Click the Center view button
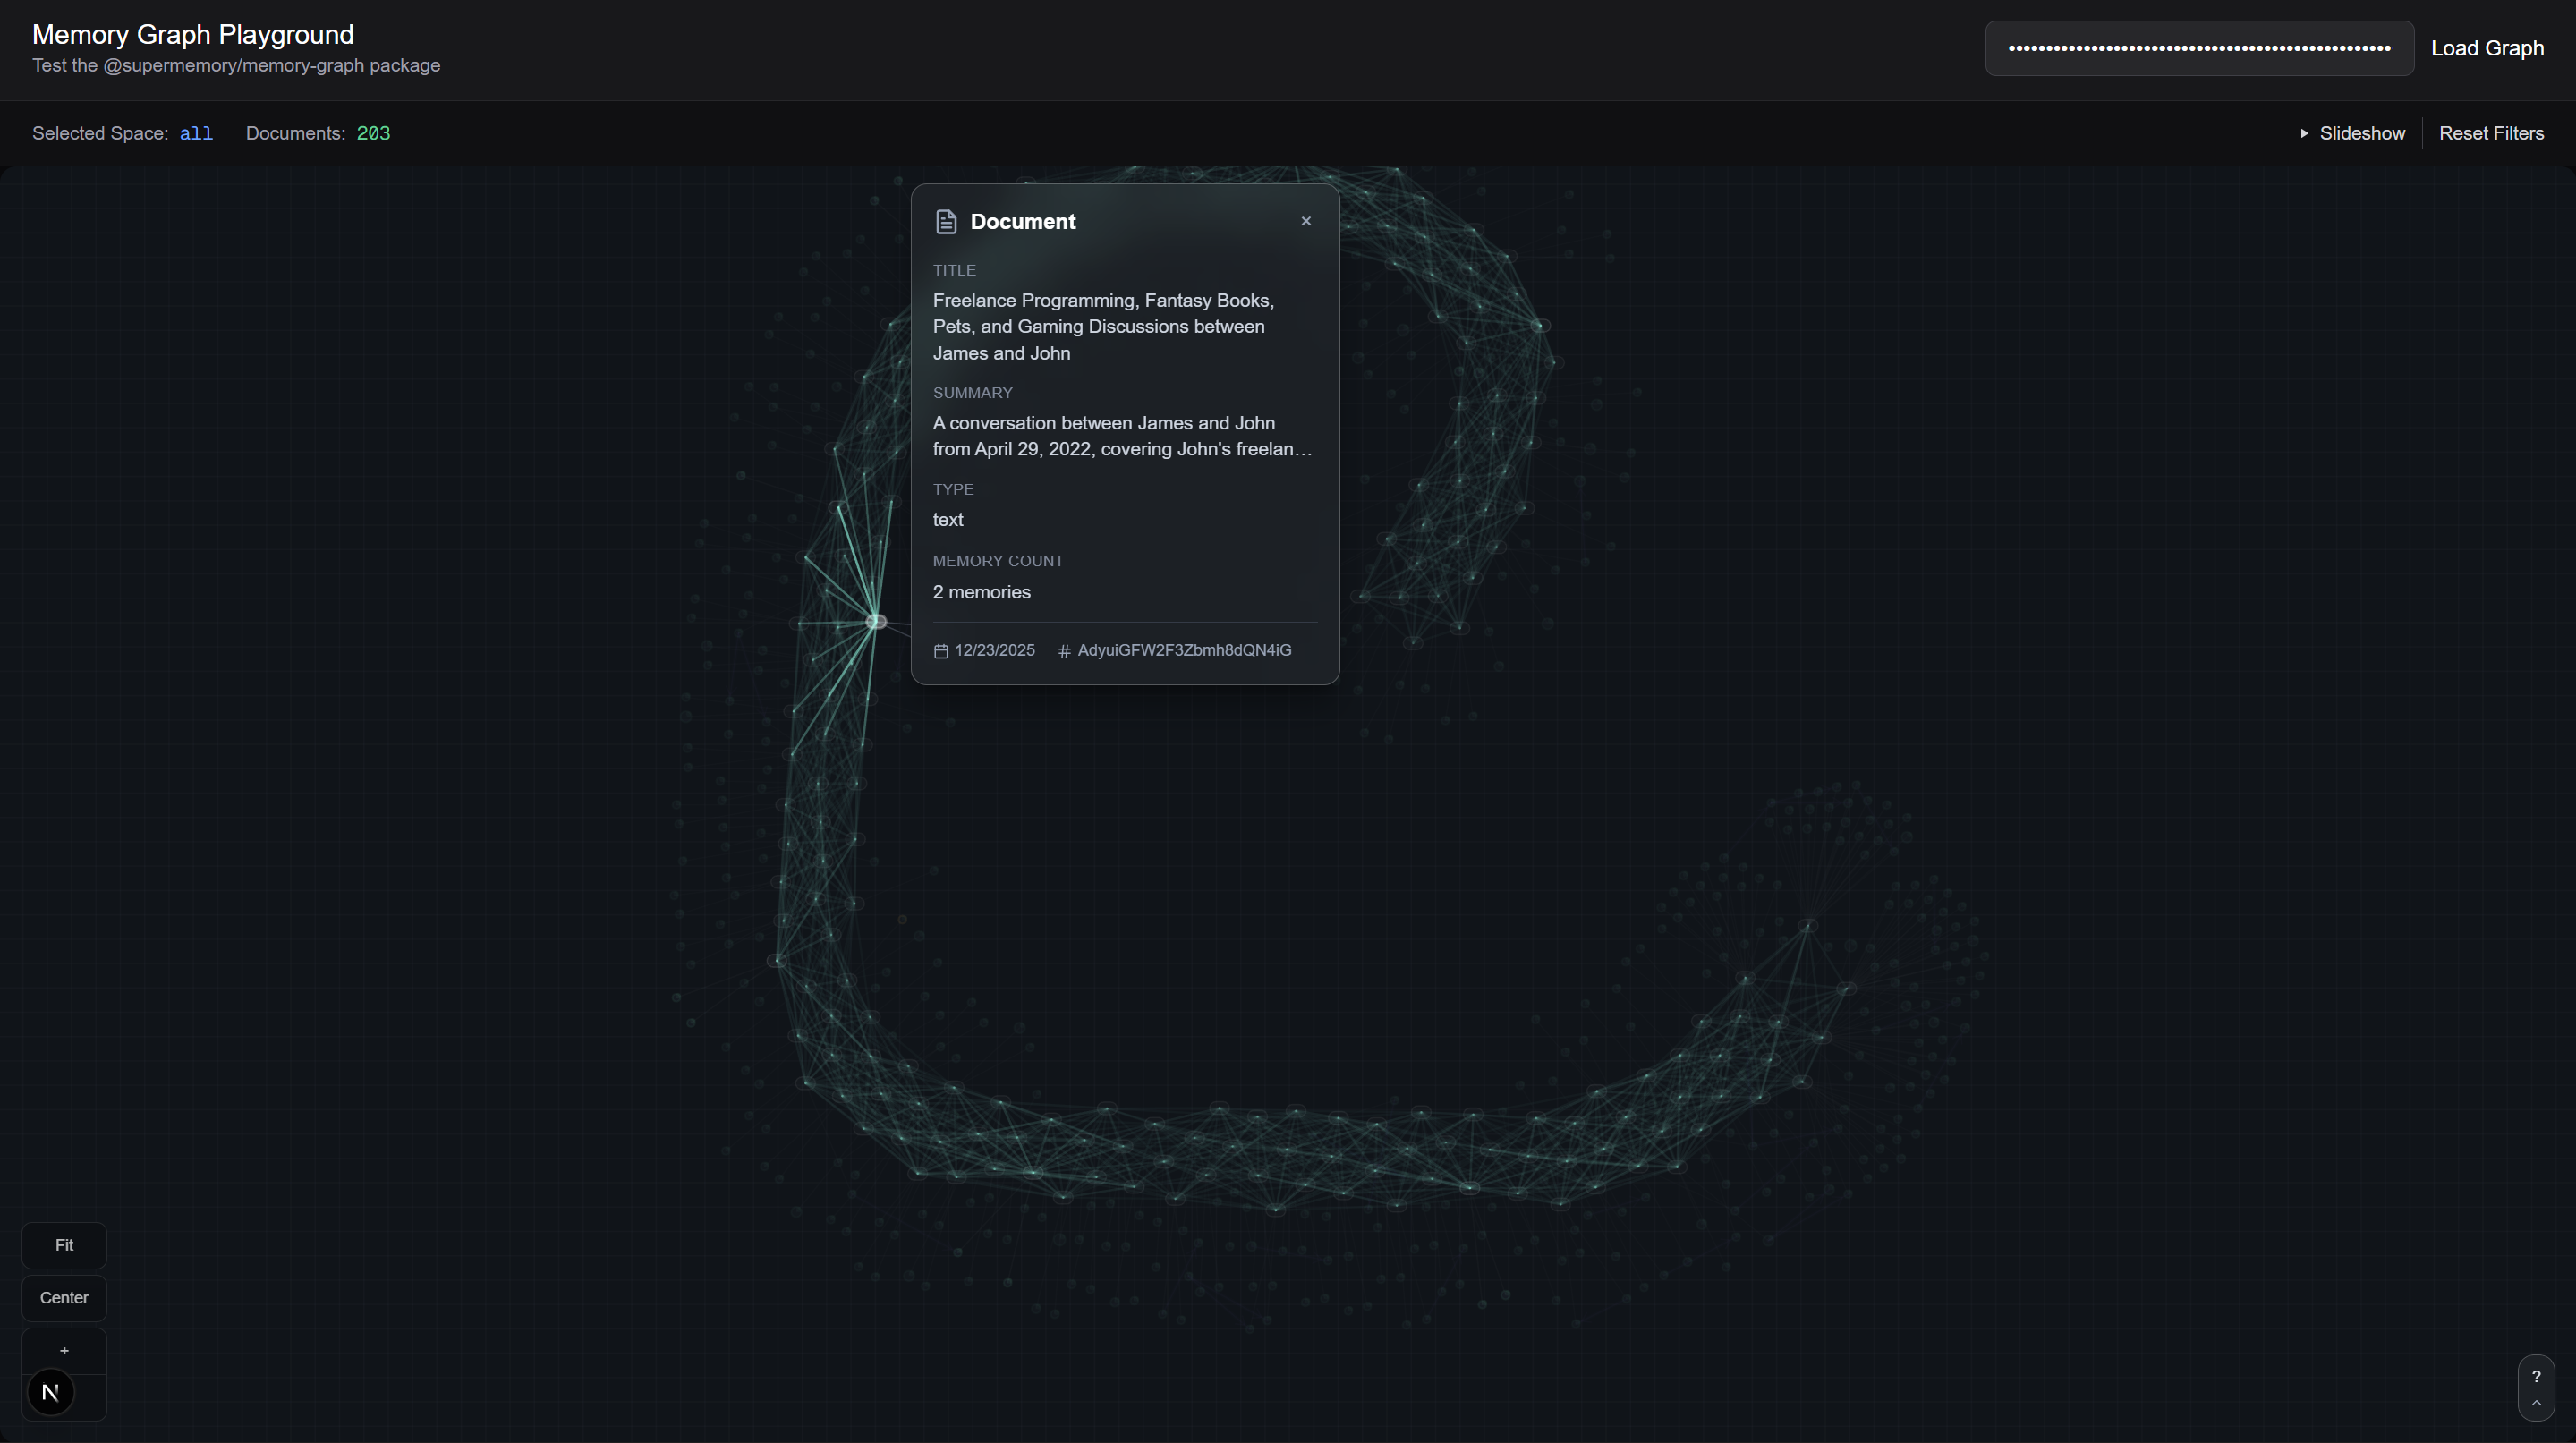The width and height of the screenshot is (2576, 1443). (64, 1297)
